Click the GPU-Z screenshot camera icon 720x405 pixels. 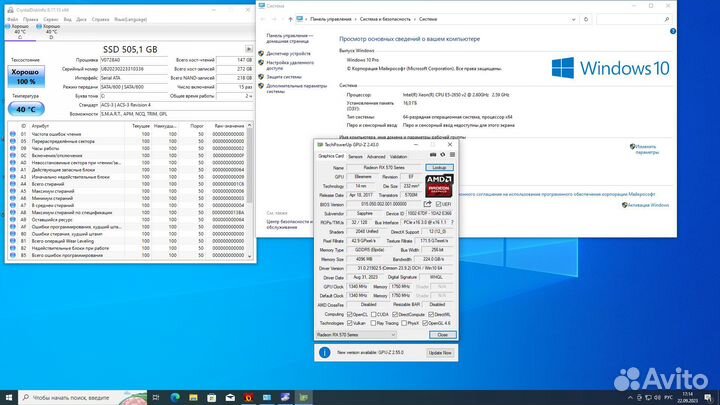point(433,155)
